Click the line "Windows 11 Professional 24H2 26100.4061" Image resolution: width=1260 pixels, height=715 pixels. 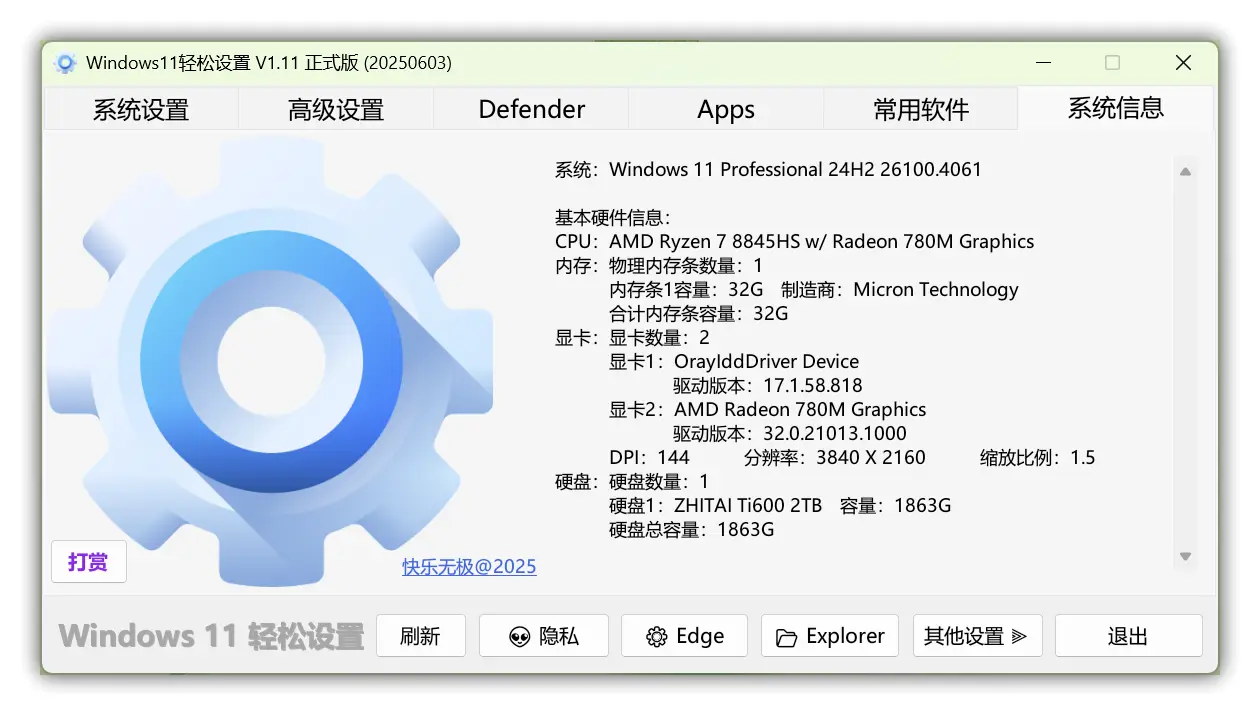pos(795,169)
